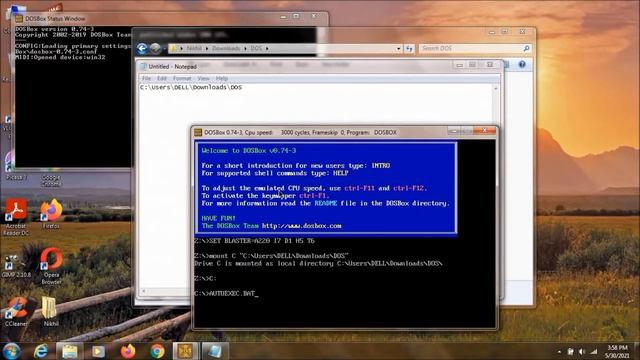Open File Explorer from the taskbar

(70, 351)
